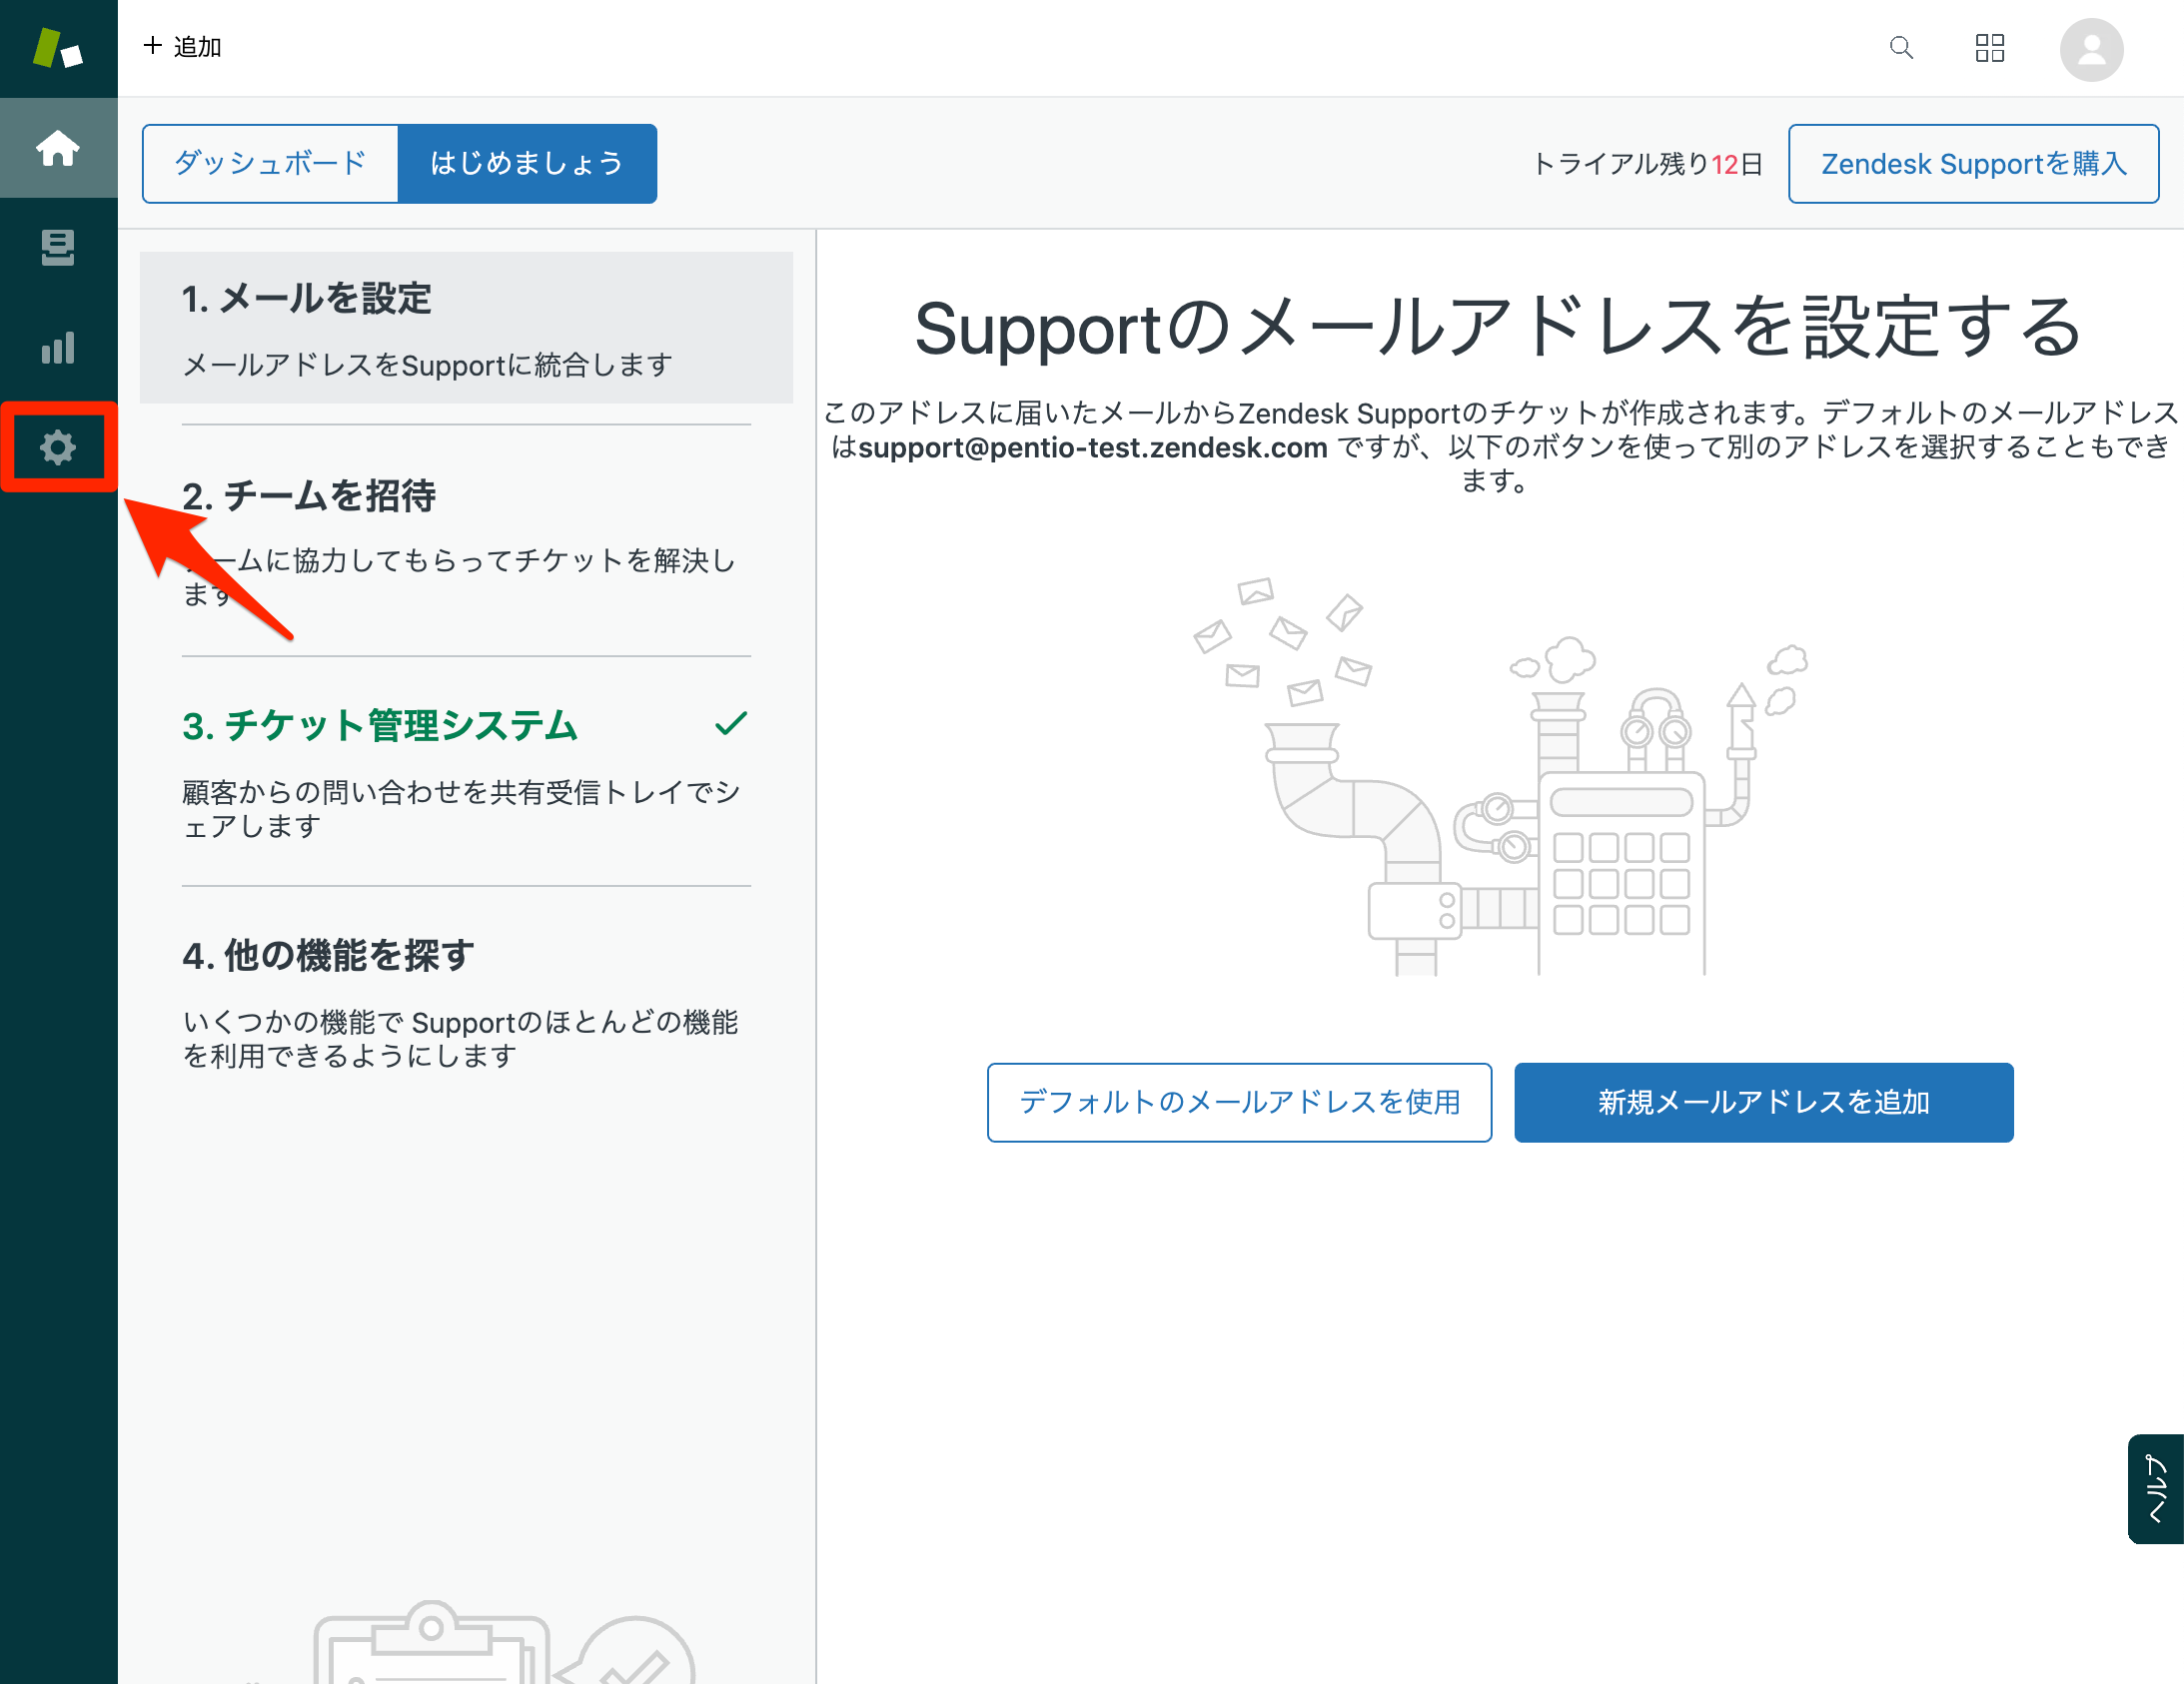Click Zendesk Supportを購入 button
The width and height of the screenshot is (2184, 1684).
click(1973, 163)
